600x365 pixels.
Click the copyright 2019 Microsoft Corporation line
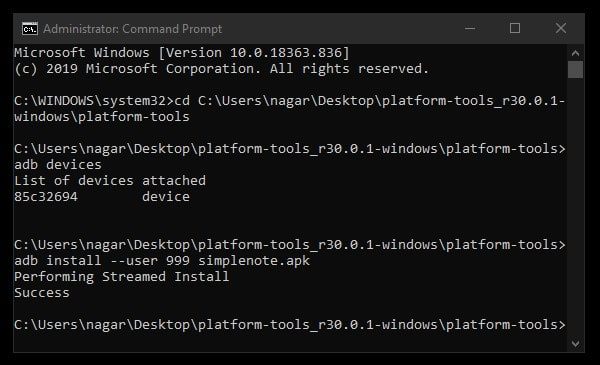click(222, 69)
